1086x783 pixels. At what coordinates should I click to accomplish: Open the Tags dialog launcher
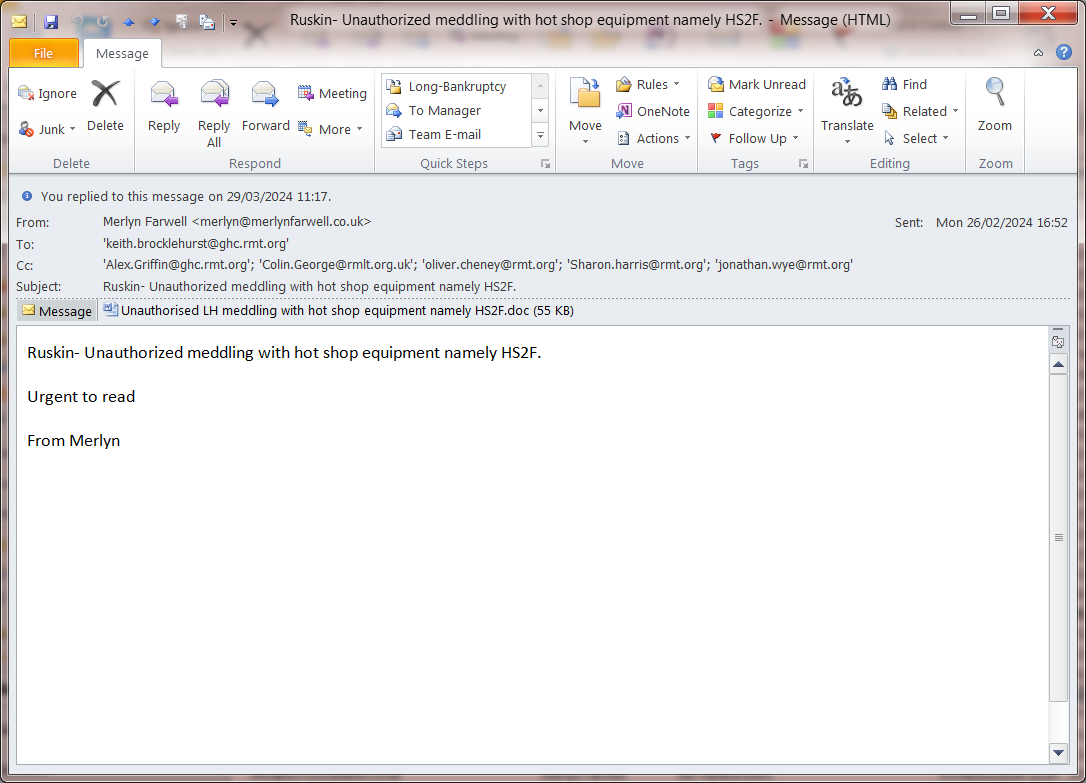(803, 164)
